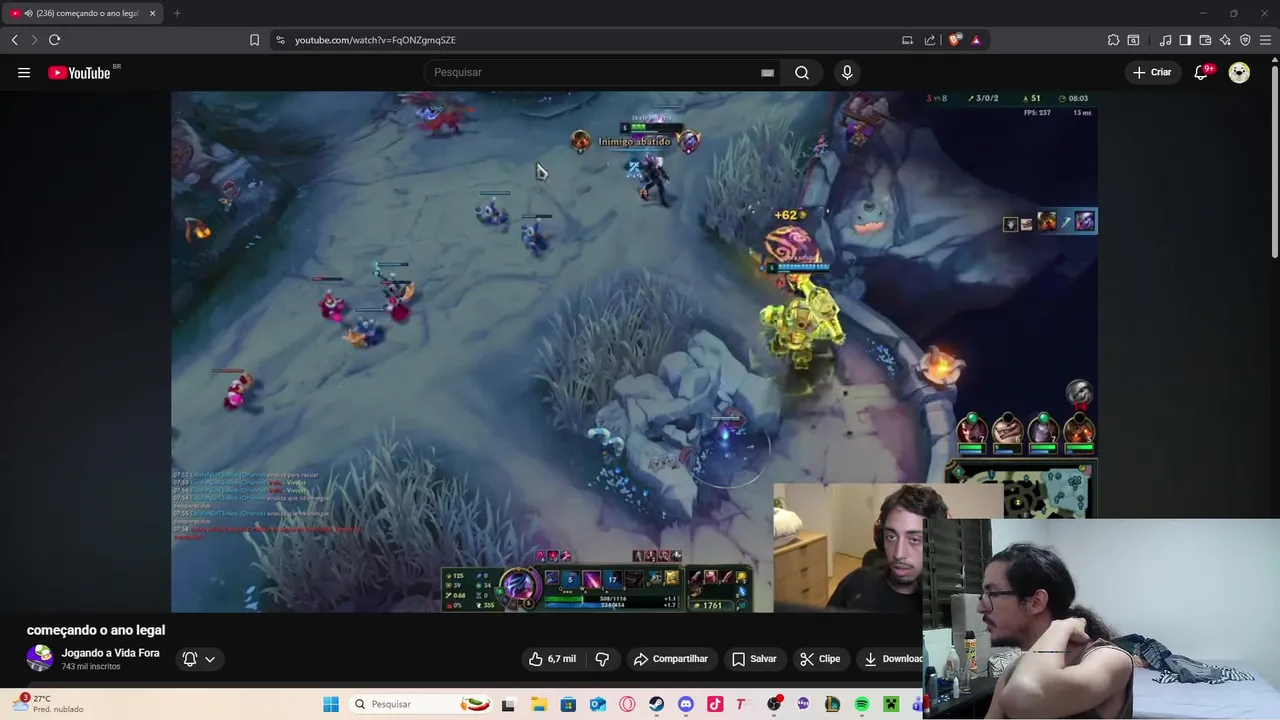This screenshot has height=720, width=1280.
Task: Bookmark this page via bookmark icon
Action: [254, 40]
